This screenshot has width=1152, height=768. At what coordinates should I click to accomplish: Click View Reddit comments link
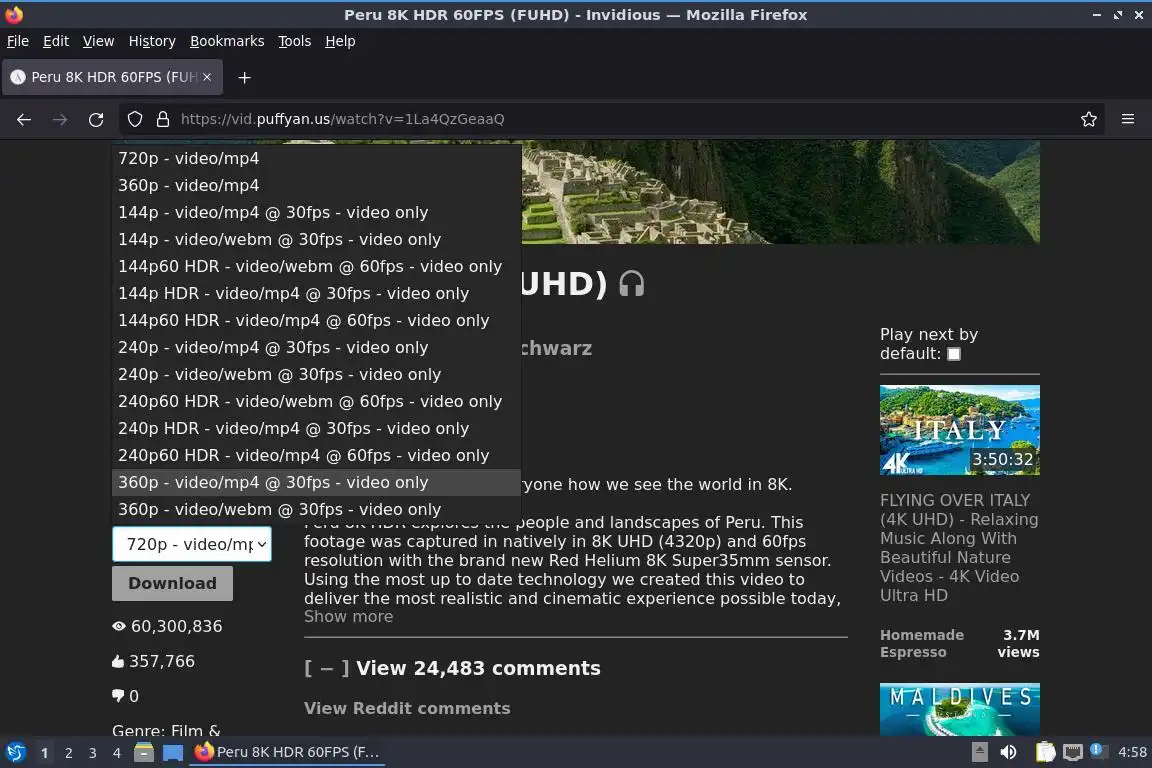point(407,708)
